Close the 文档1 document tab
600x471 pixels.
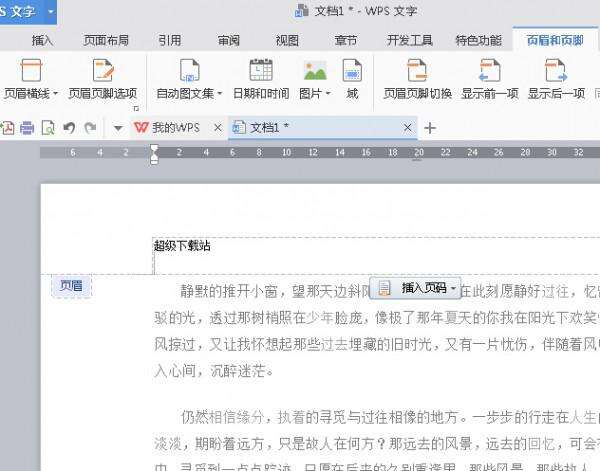click(408, 127)
